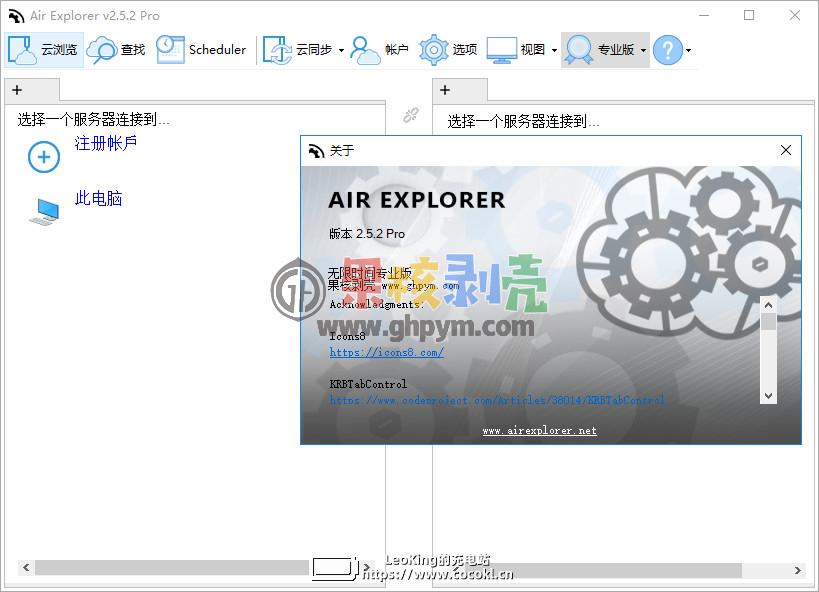The image size is (819, 592).
Task: Click right arrow of right pane scrollbar
Action: (798, 570)
